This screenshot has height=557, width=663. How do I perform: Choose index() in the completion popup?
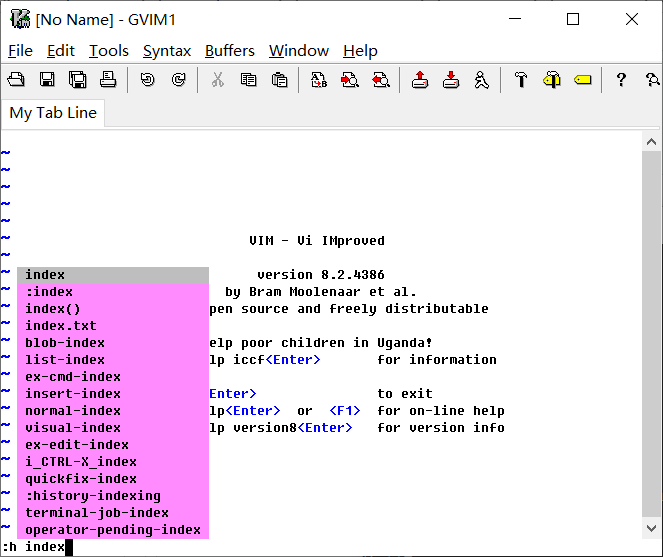[113, 309]
